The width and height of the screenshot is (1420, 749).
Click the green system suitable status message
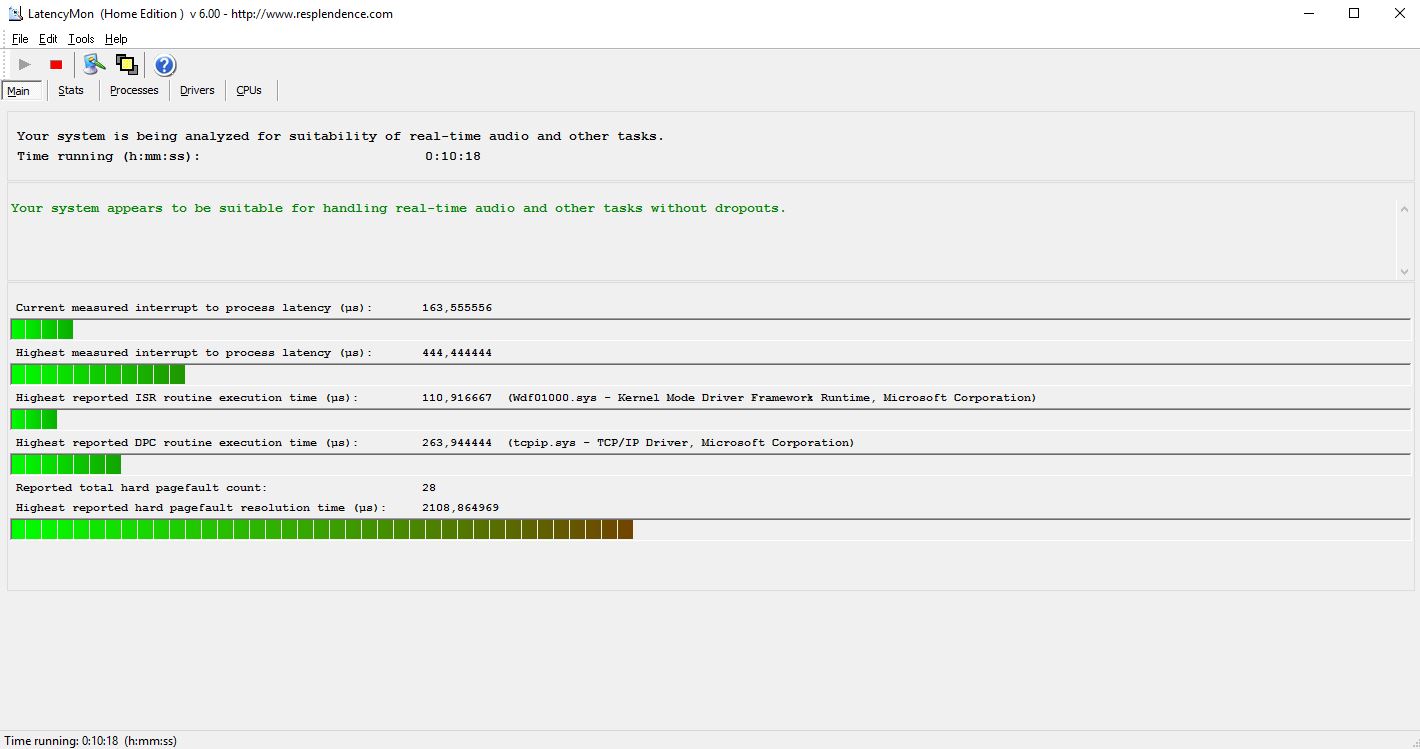pyautogui.click(x=398, y=208)
